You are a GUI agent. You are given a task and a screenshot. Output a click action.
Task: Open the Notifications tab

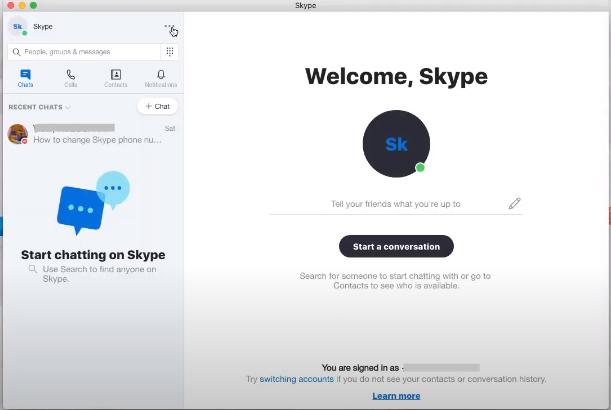pyautogui.click(x=161, y=78)
